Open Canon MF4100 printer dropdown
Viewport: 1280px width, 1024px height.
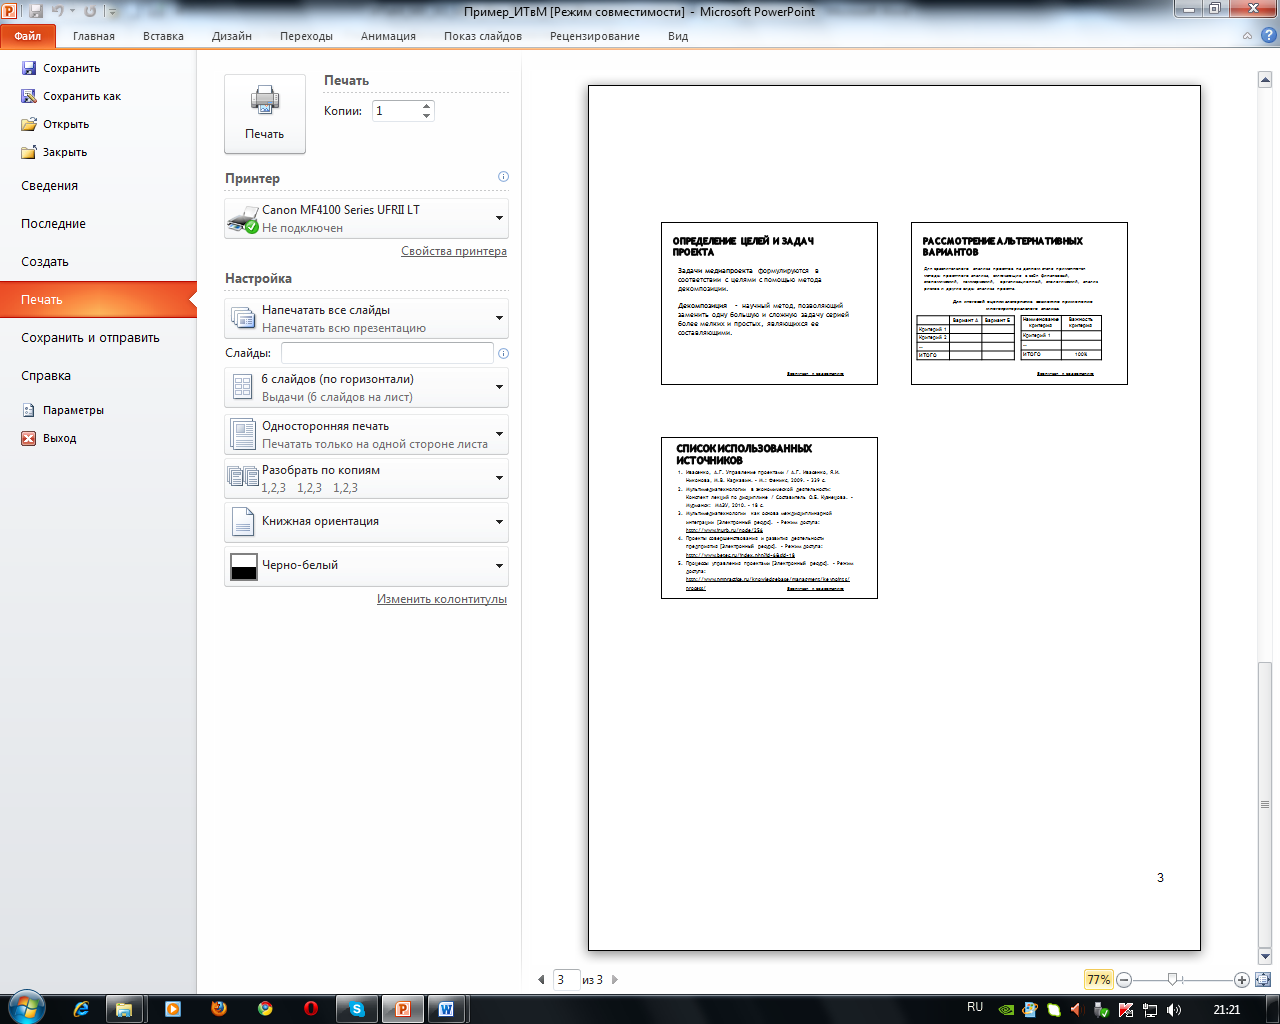[366, 218]
